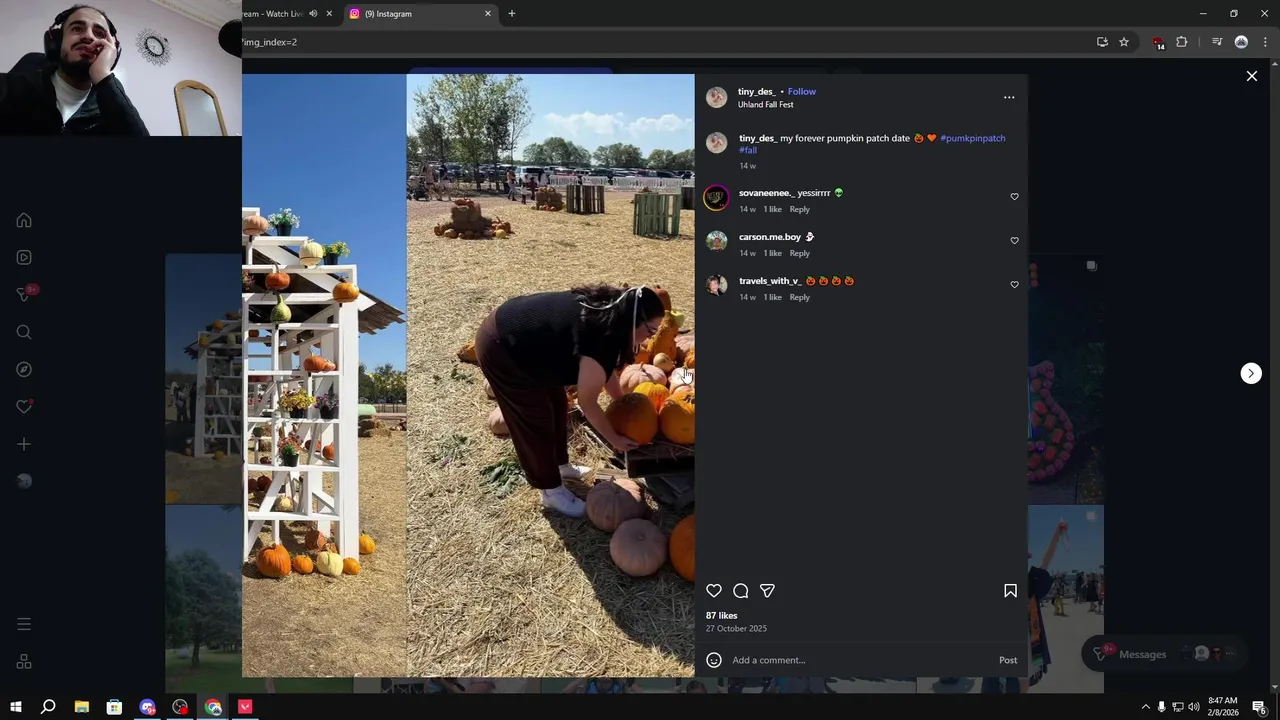The image size is (1280, 720).
Task: Open Reels icon in sidebar
Action: point(24,257)
